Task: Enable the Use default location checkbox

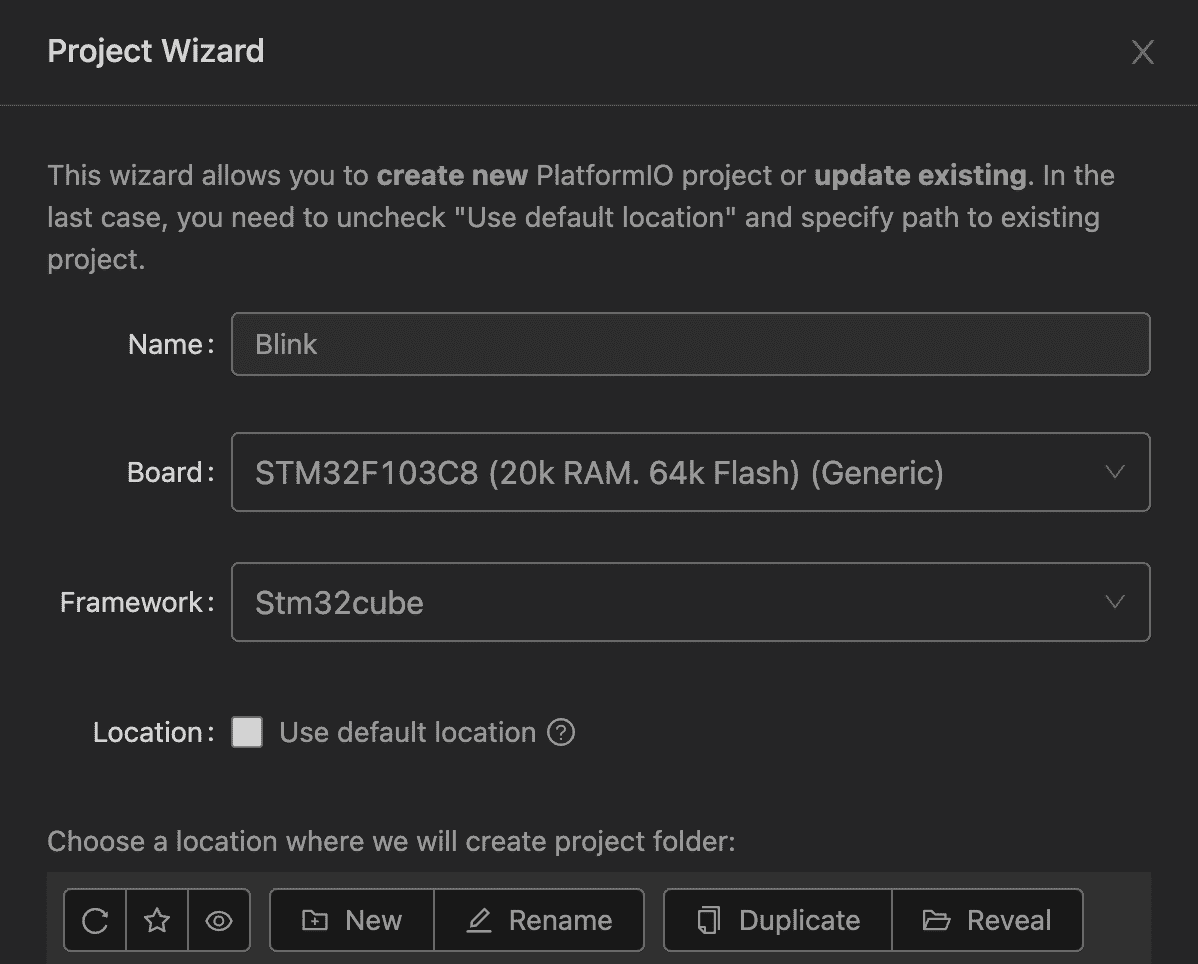Action: tap(247, 733)
